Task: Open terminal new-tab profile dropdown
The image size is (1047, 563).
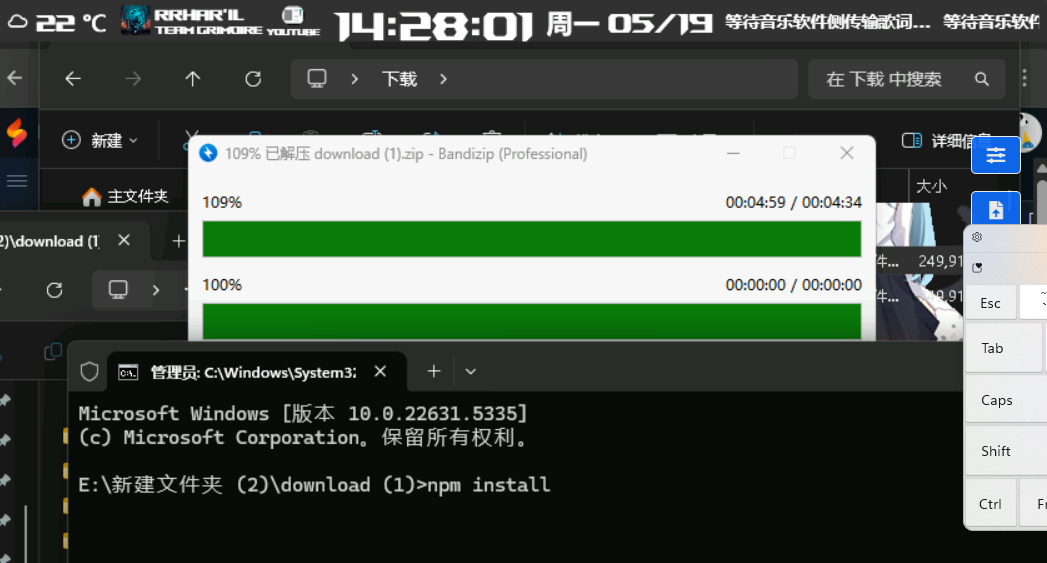Action: (x=471, y=372)
